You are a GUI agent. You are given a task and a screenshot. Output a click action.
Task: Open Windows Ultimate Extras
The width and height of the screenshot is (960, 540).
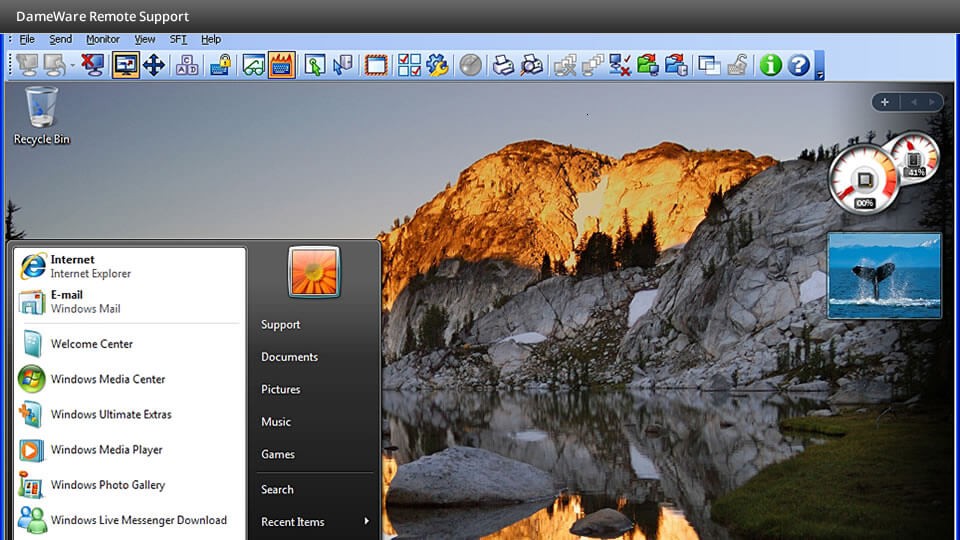point(129,414)
